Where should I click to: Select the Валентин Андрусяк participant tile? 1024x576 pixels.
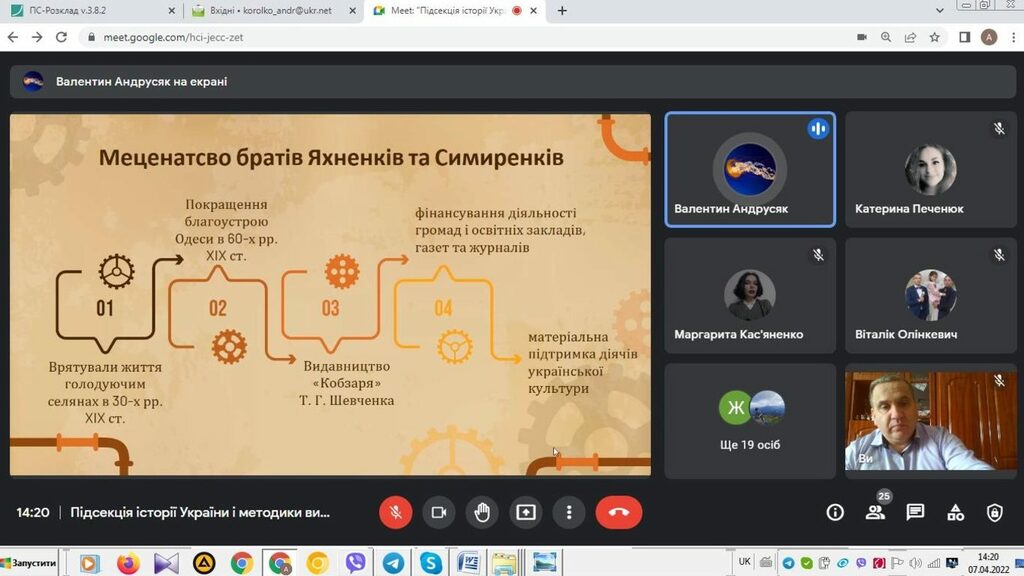750,170
